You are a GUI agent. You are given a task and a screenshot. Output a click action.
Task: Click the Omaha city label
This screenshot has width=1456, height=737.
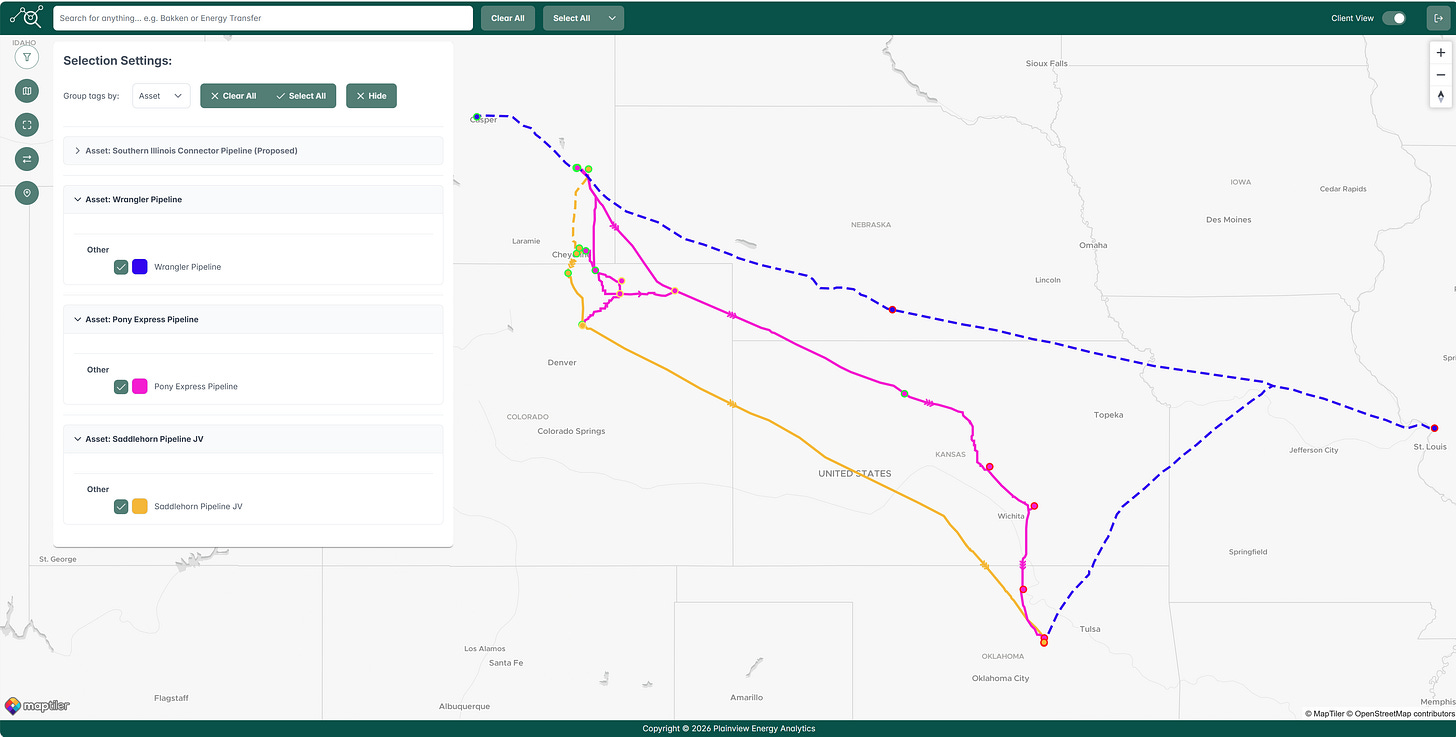1093,245
